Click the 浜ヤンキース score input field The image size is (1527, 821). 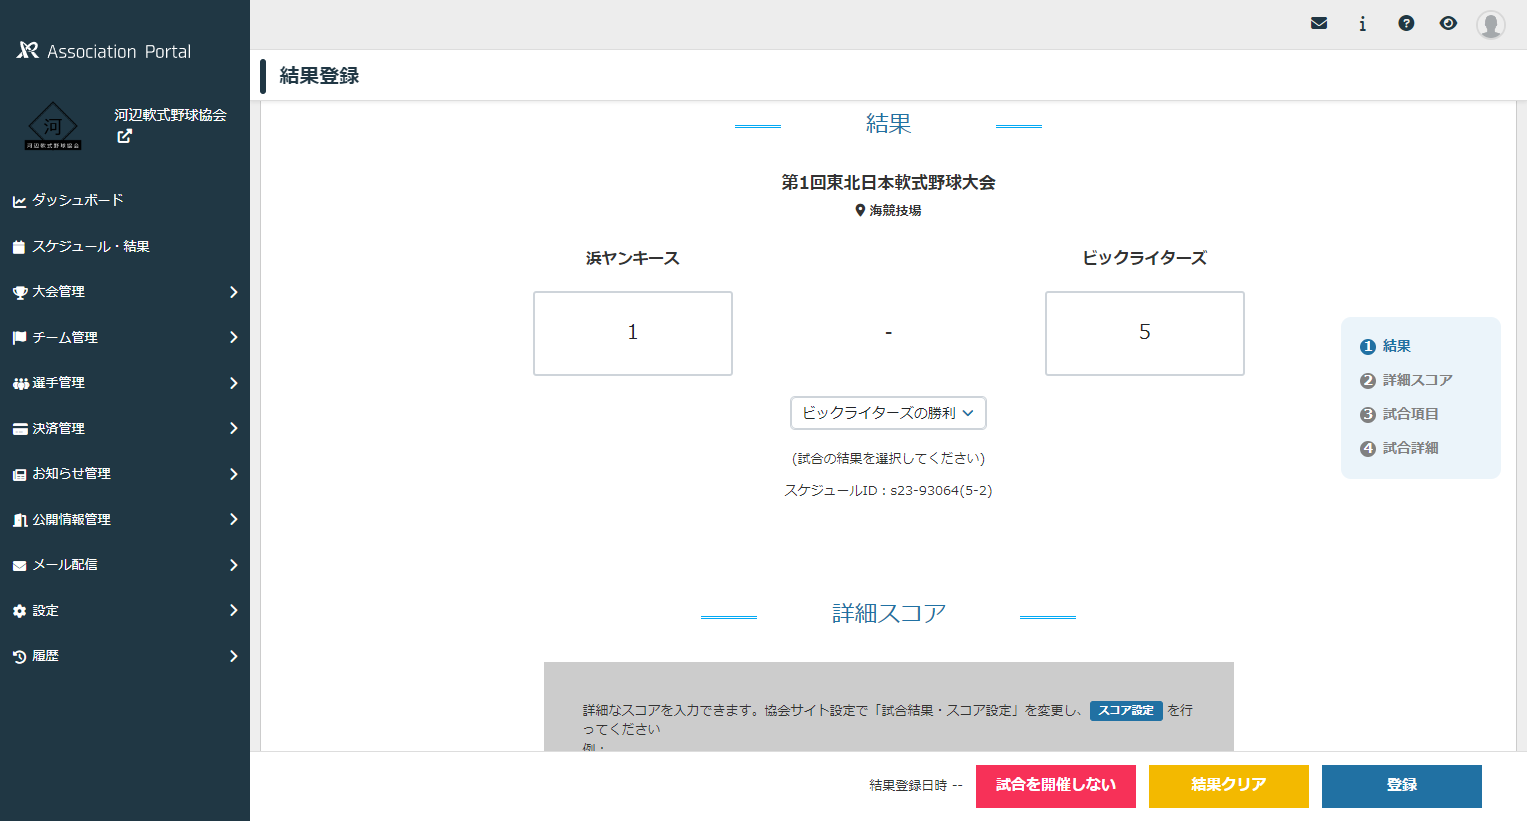click(x=632, y=333)
